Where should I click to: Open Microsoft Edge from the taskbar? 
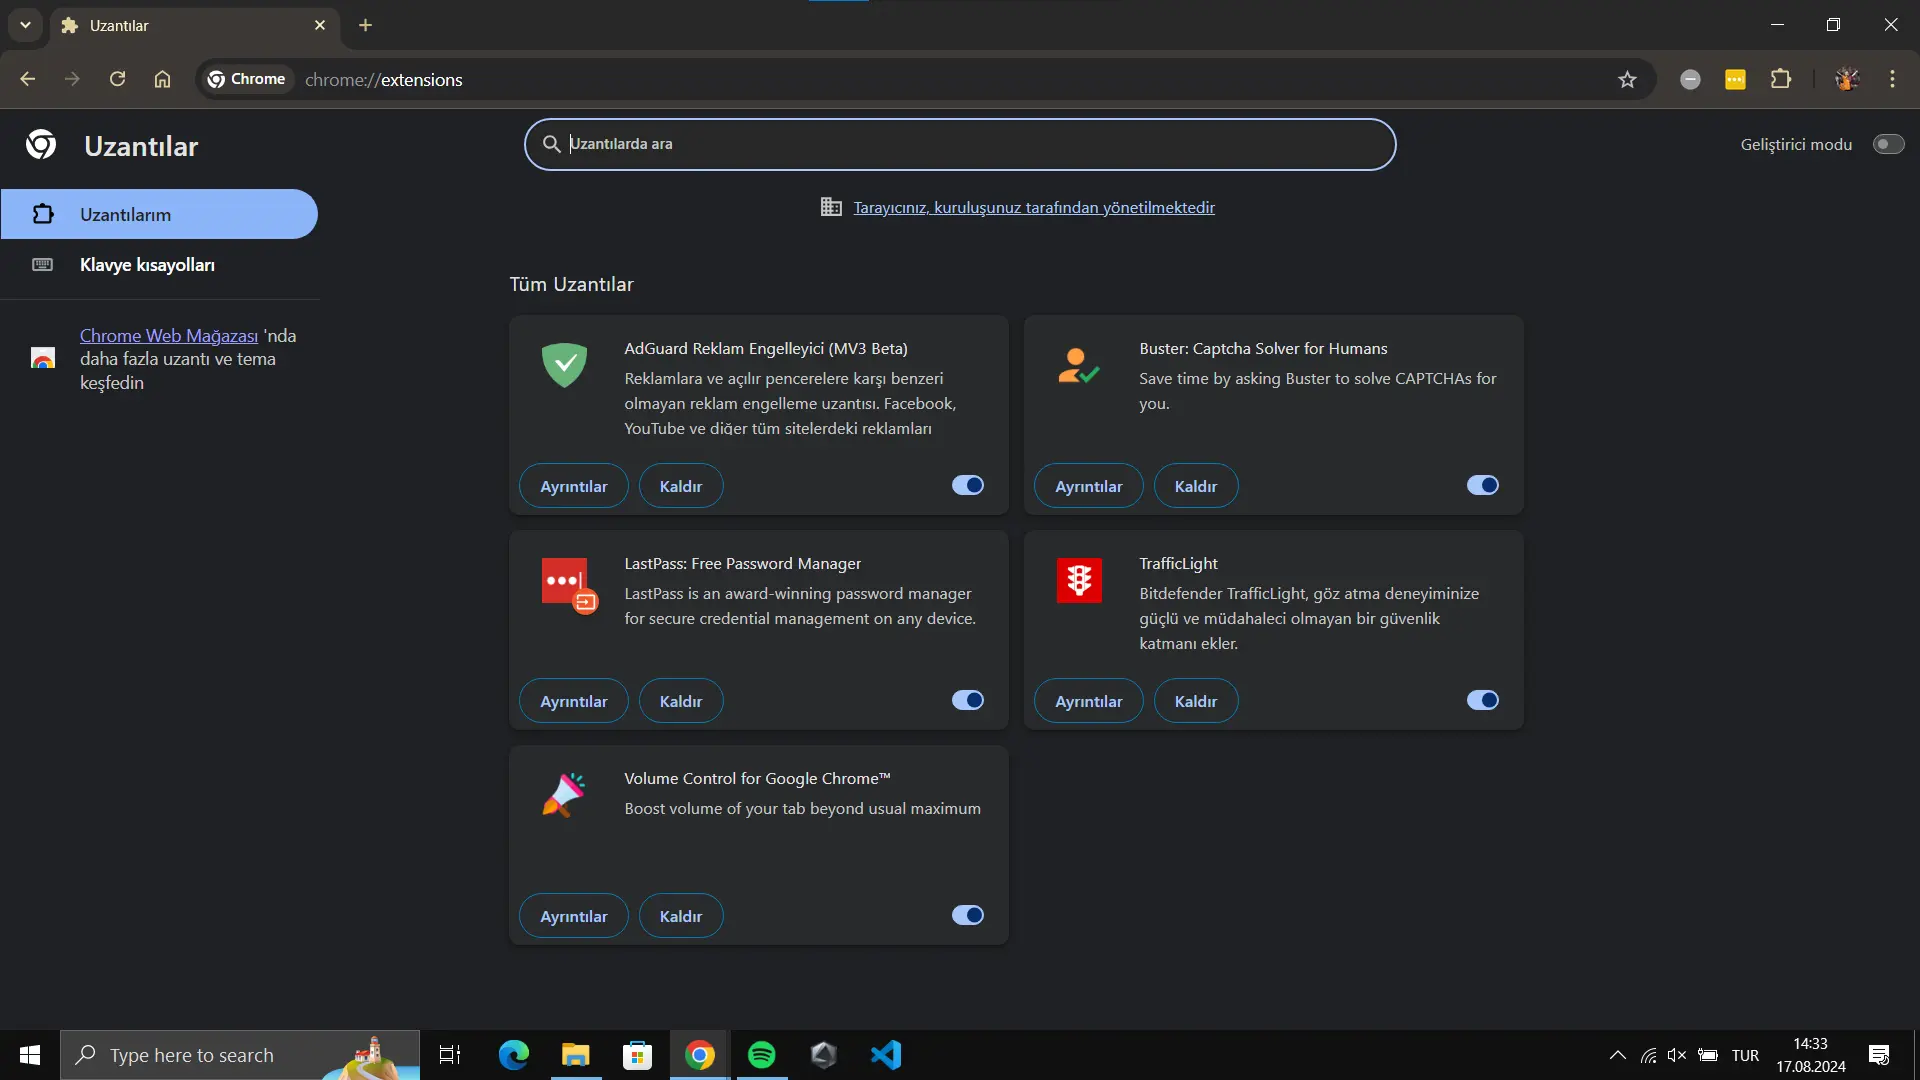[x=513, y=1055]
